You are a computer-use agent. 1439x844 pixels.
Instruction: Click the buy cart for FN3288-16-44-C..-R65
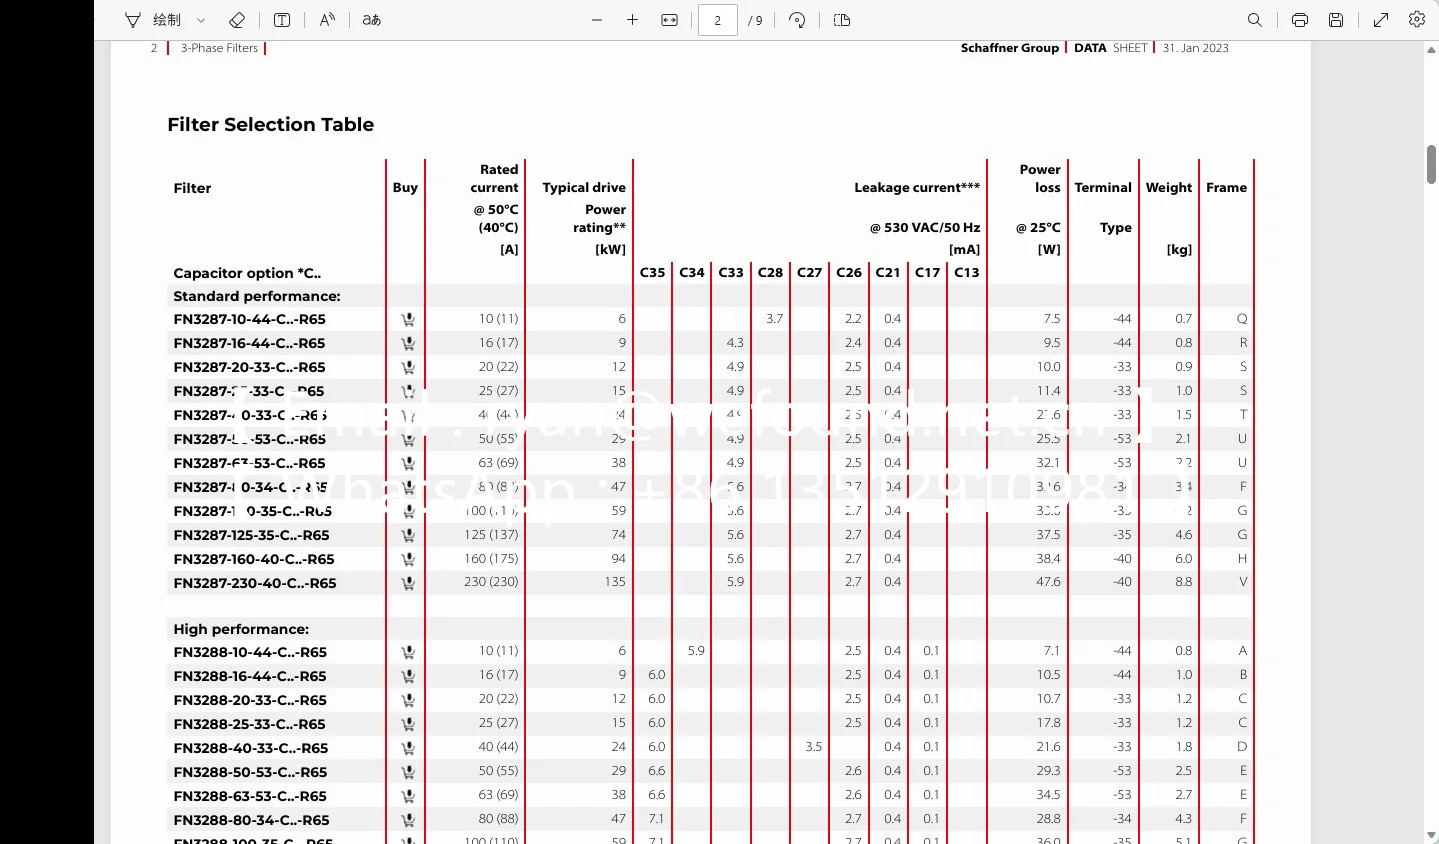click(408, 676)
